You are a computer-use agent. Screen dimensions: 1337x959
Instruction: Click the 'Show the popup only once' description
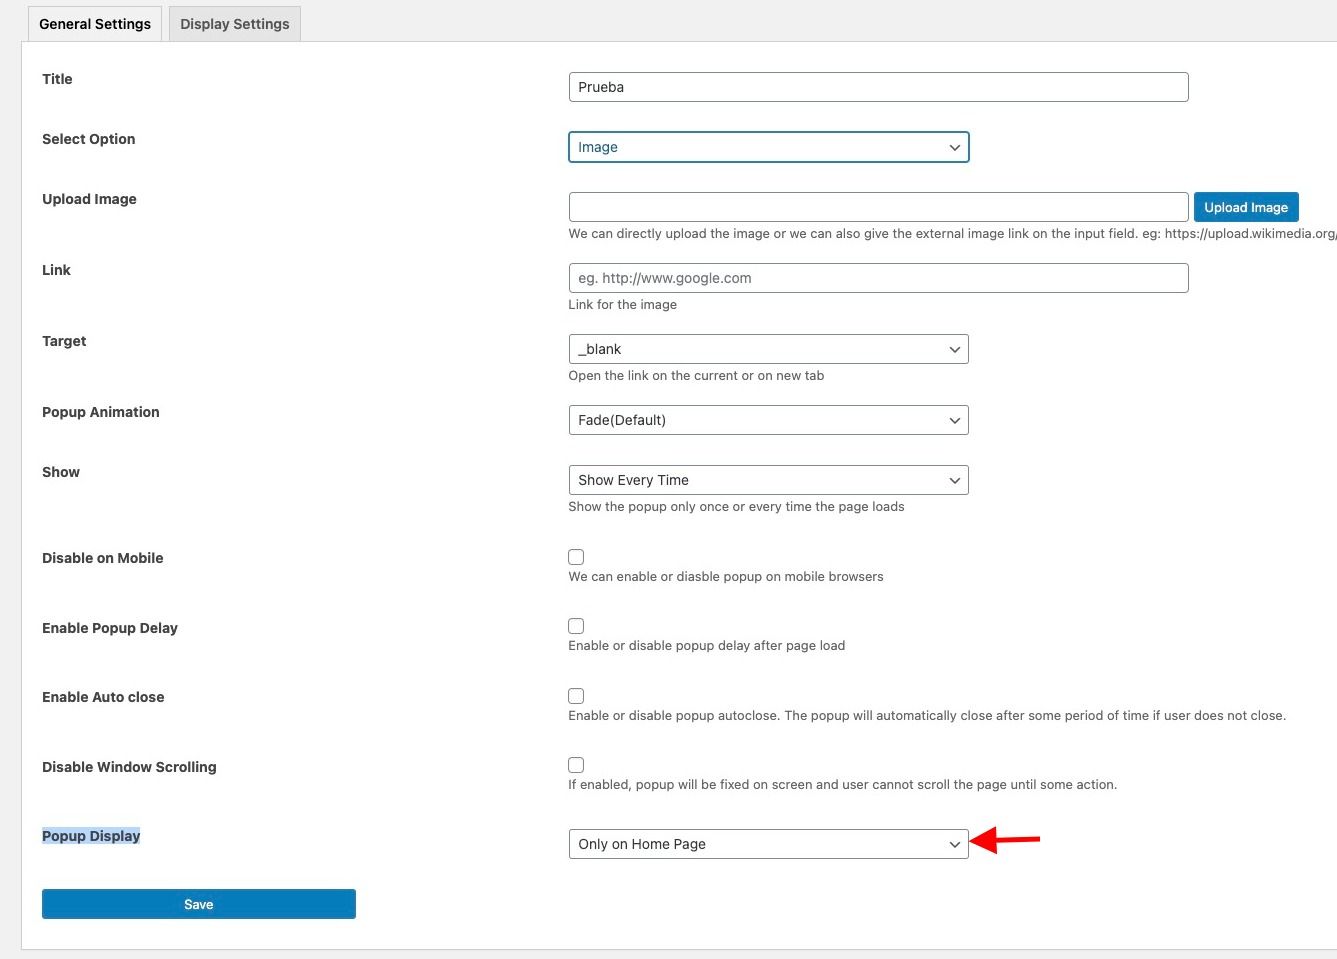click(736, 507)
